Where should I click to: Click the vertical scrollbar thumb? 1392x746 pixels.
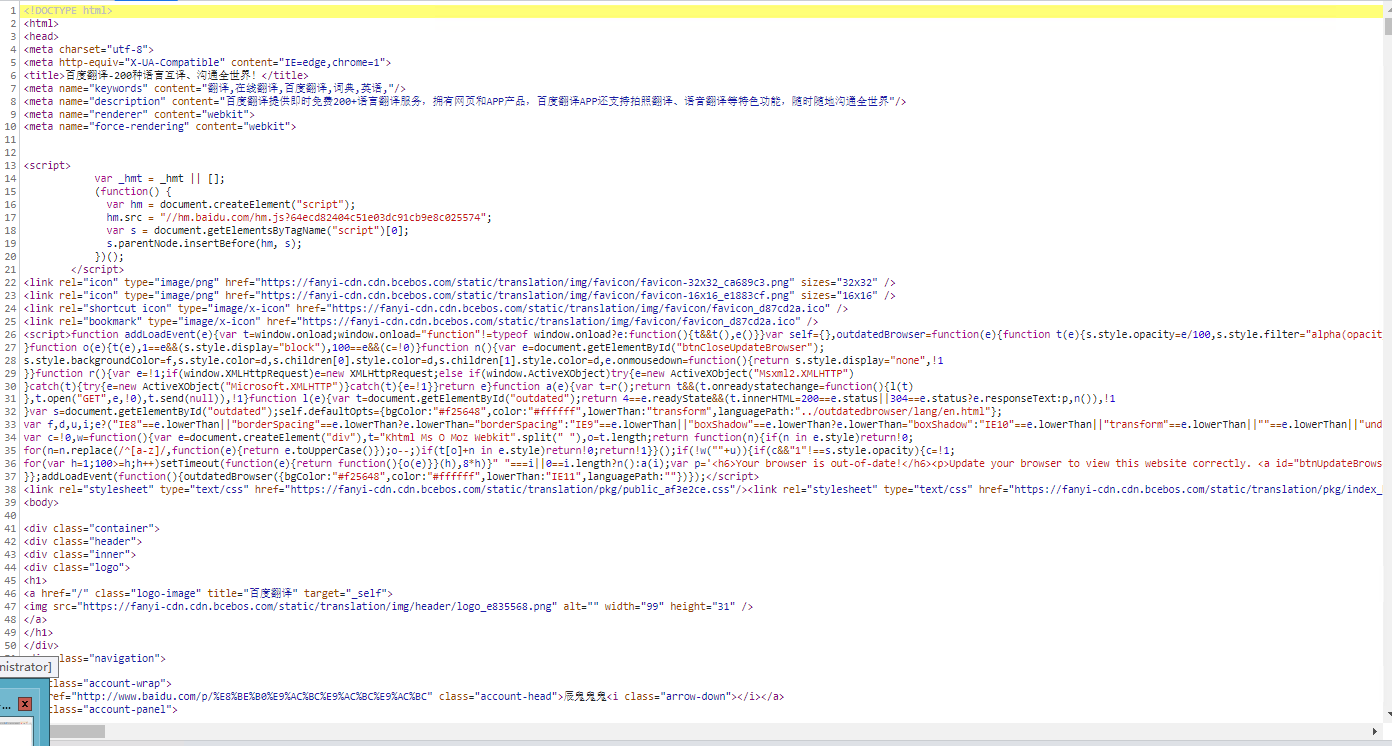point(1387,28)
